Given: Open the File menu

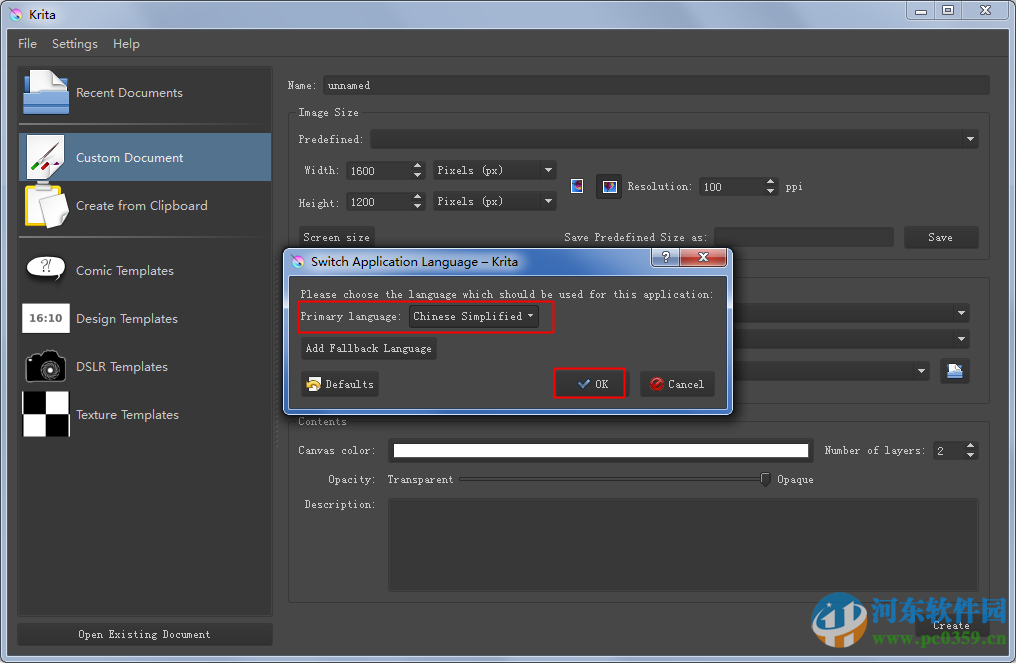Looking at the screenshot, I should (x=27, y=43).
